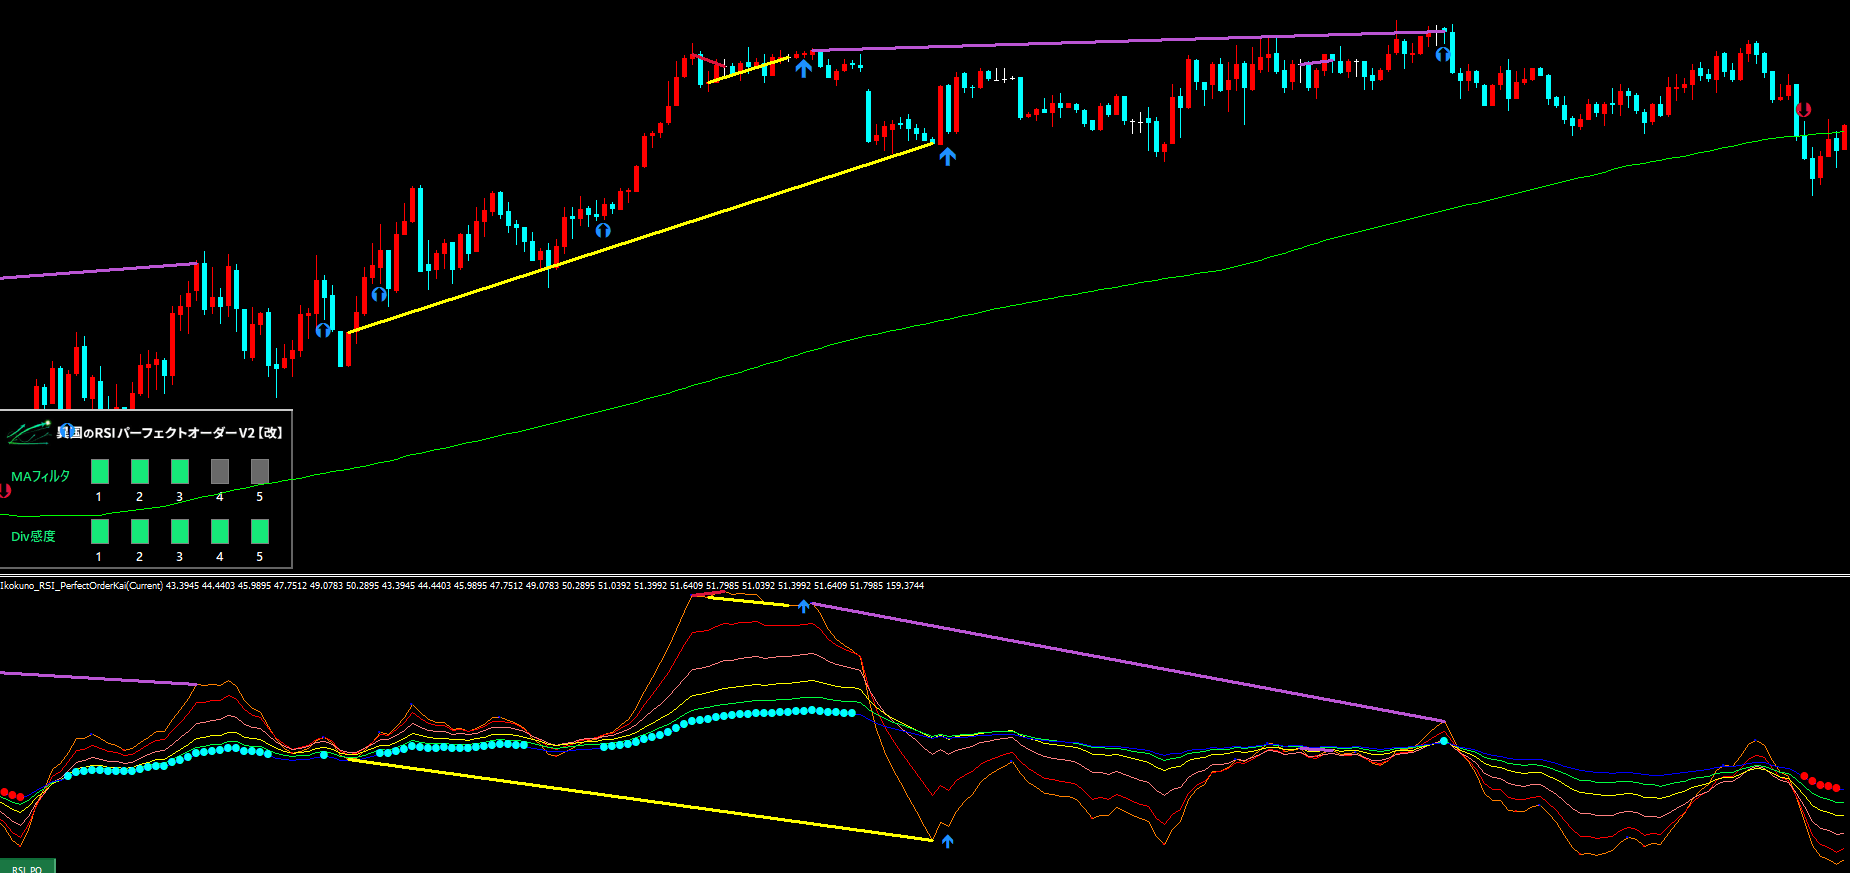Toggle Div感度 box number 5

tap(260, 531)
